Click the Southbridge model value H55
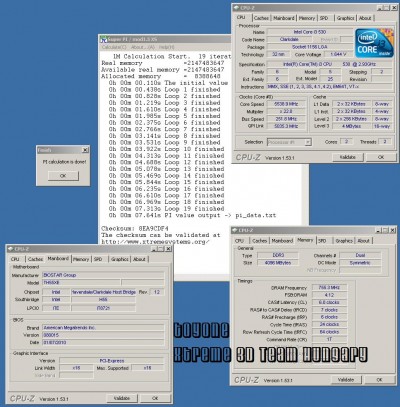Image resolution: width=400 pixels, height=407 pixels. pyautogui.click(x=103, y=300)
